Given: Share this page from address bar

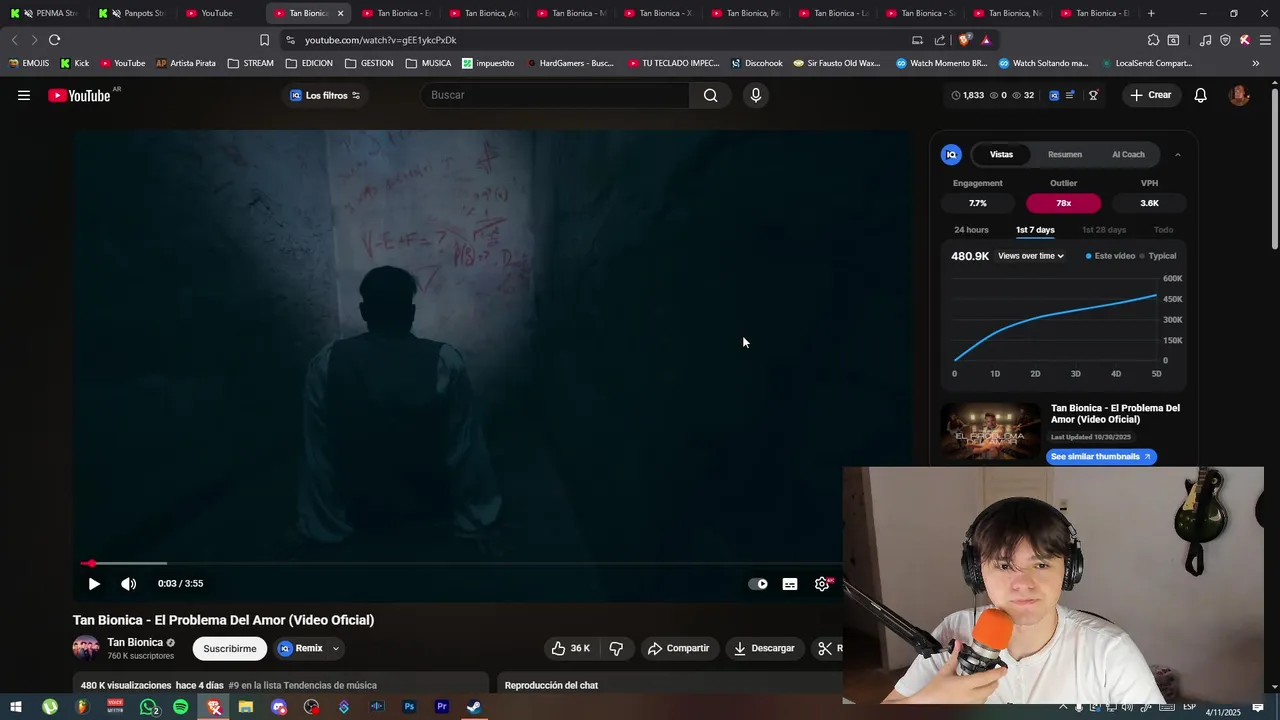Looking at the screenshot, I should point(940,40).
